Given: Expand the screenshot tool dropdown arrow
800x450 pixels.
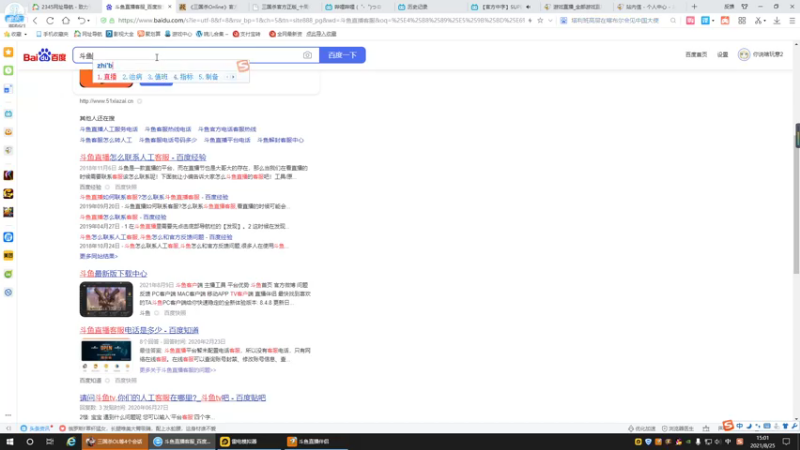Looking at the screenshot, I should click(764, 21).
